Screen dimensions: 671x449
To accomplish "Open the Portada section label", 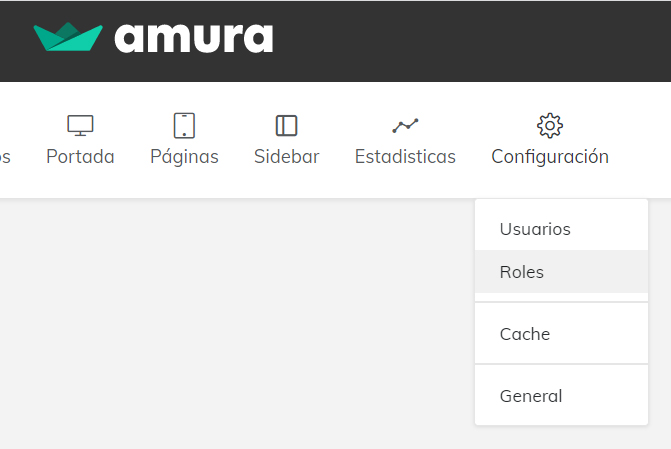I will (80, 157).
